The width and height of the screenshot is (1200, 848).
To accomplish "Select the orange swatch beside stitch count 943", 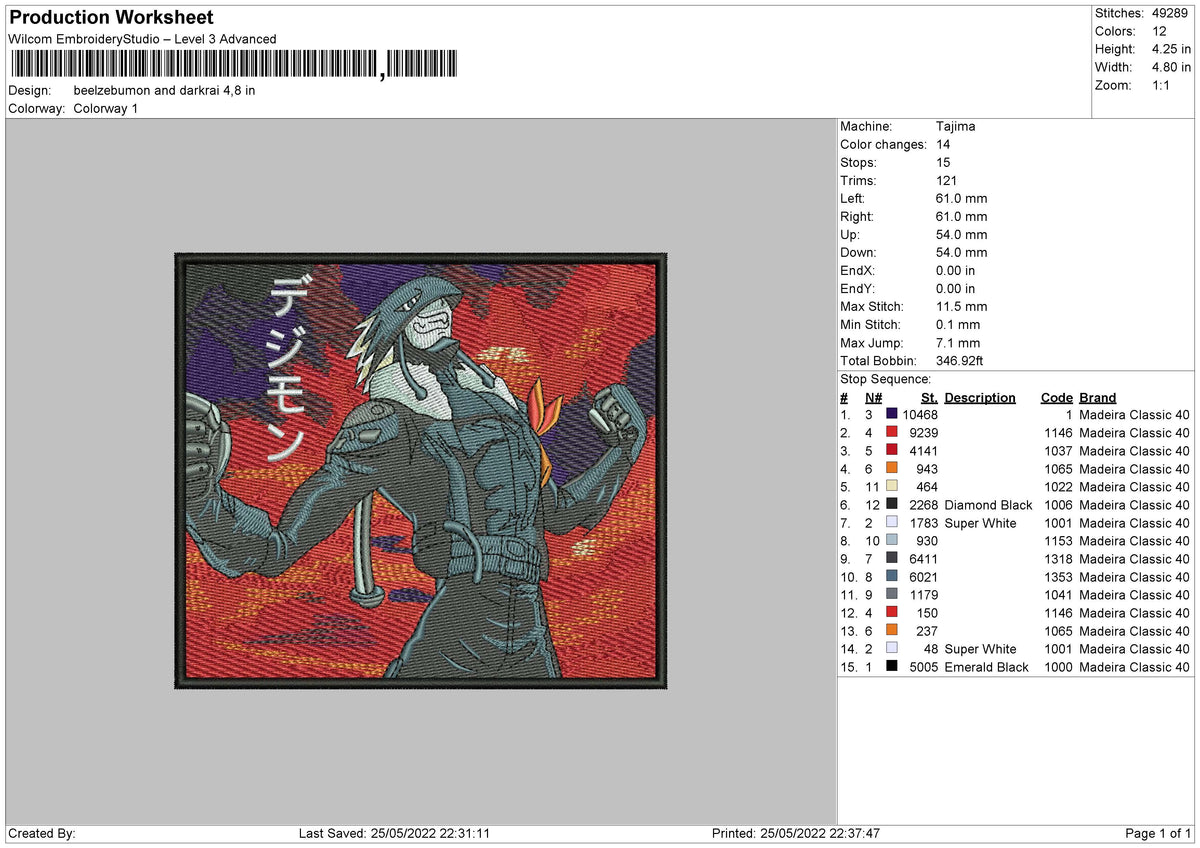I will (x=892, y=468).
